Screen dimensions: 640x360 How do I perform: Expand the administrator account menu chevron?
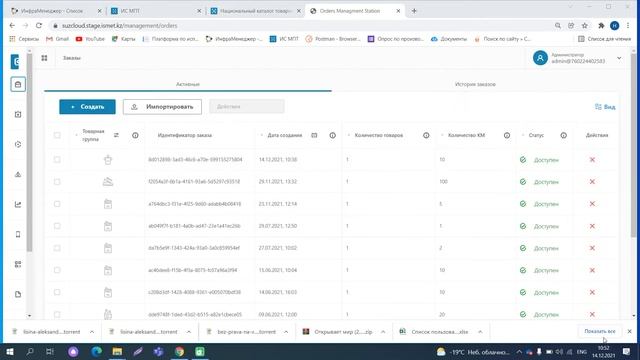click(x=619, y=58)
